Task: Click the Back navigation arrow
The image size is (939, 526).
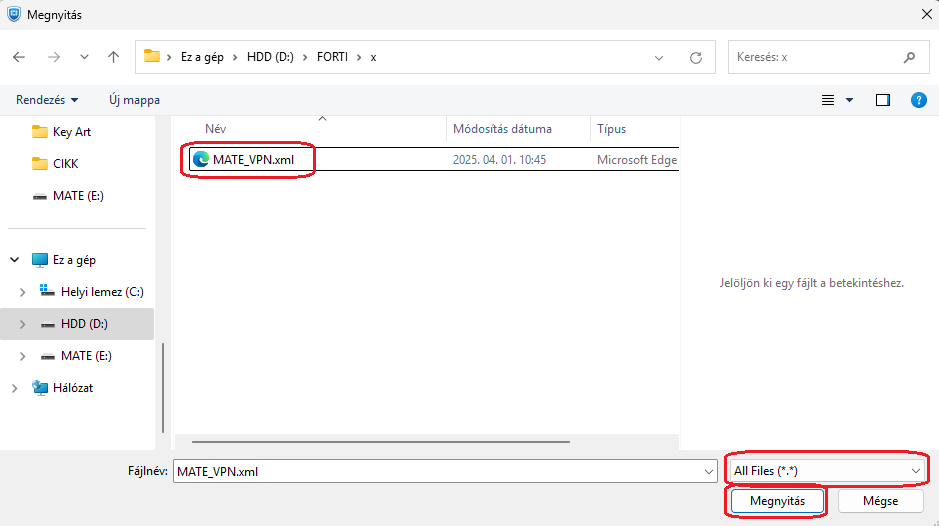Action: coord(19,57)
